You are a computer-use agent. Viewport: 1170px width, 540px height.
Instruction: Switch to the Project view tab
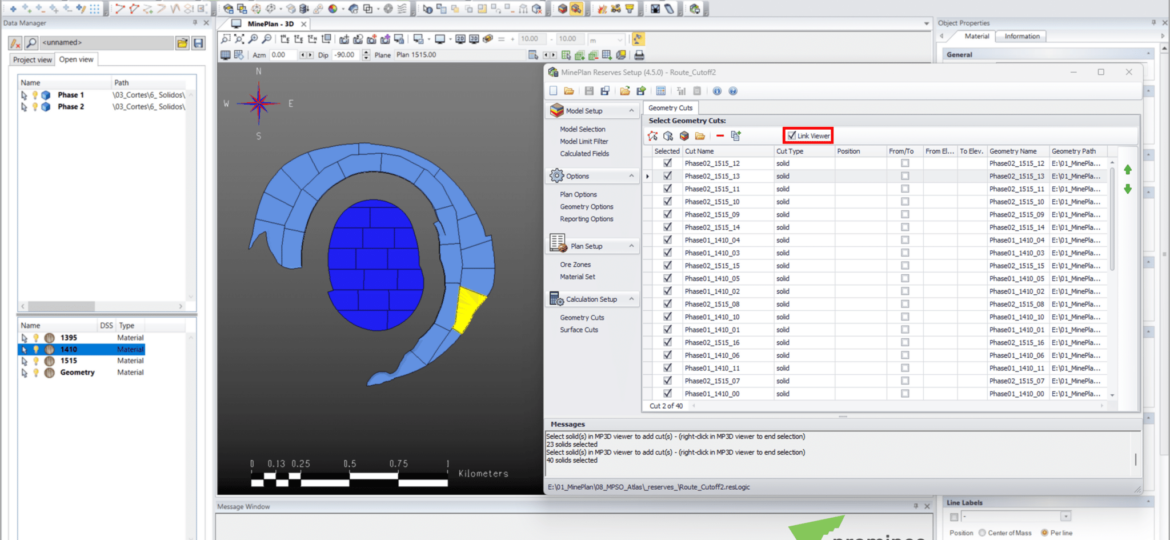point(33,60)
